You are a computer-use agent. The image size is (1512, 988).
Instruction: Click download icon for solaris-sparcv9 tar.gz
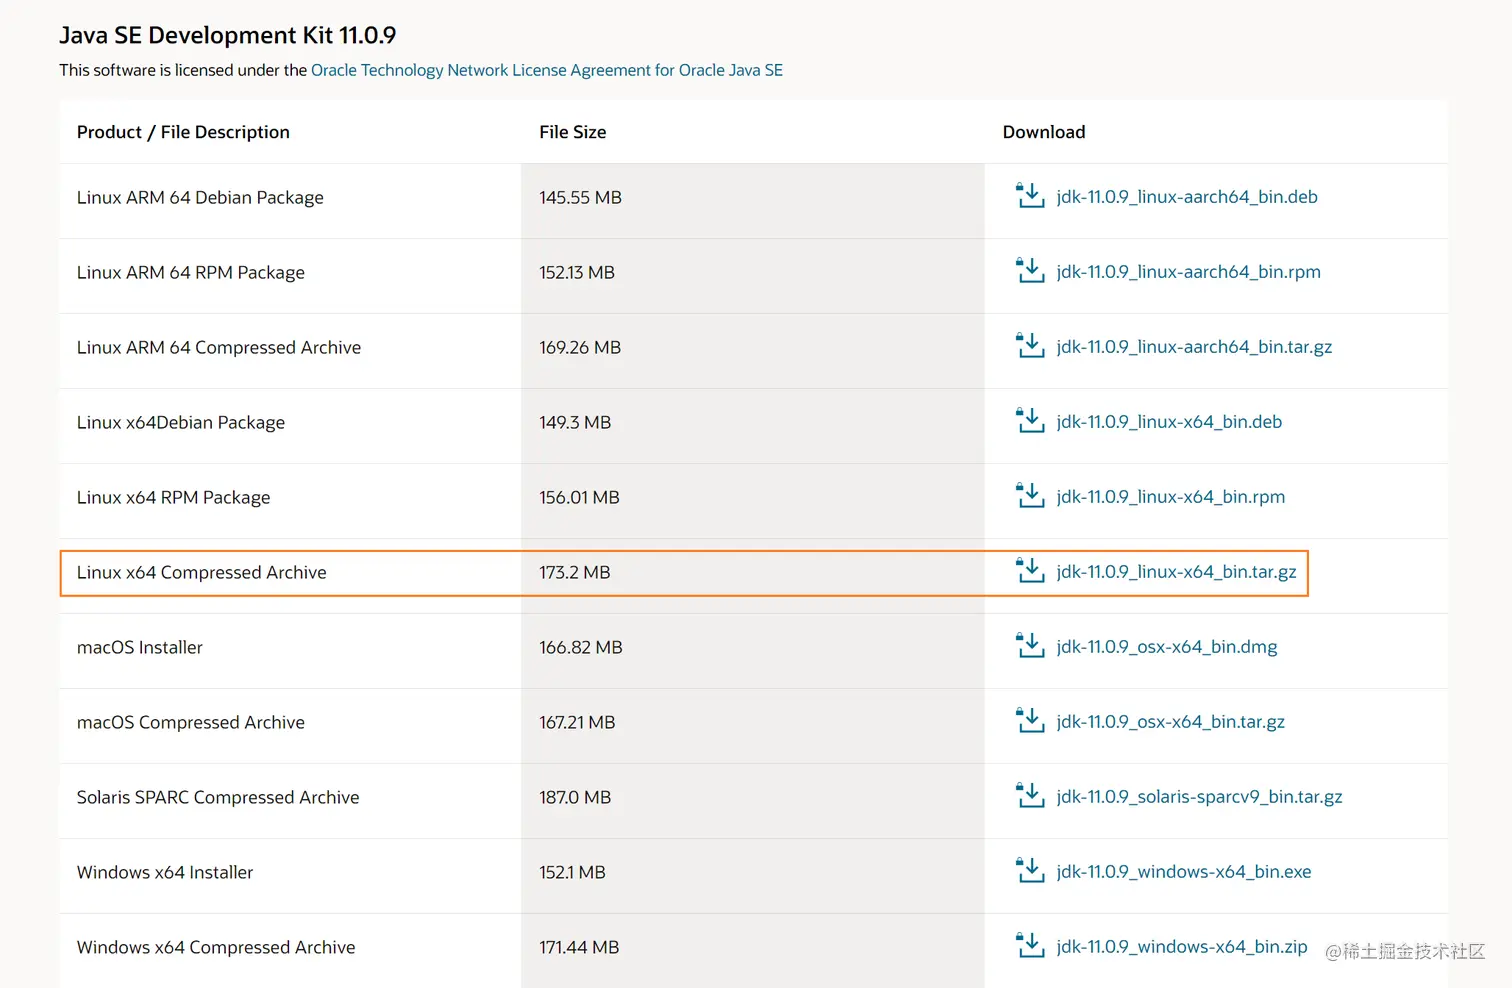click(x=1030, y=795)
